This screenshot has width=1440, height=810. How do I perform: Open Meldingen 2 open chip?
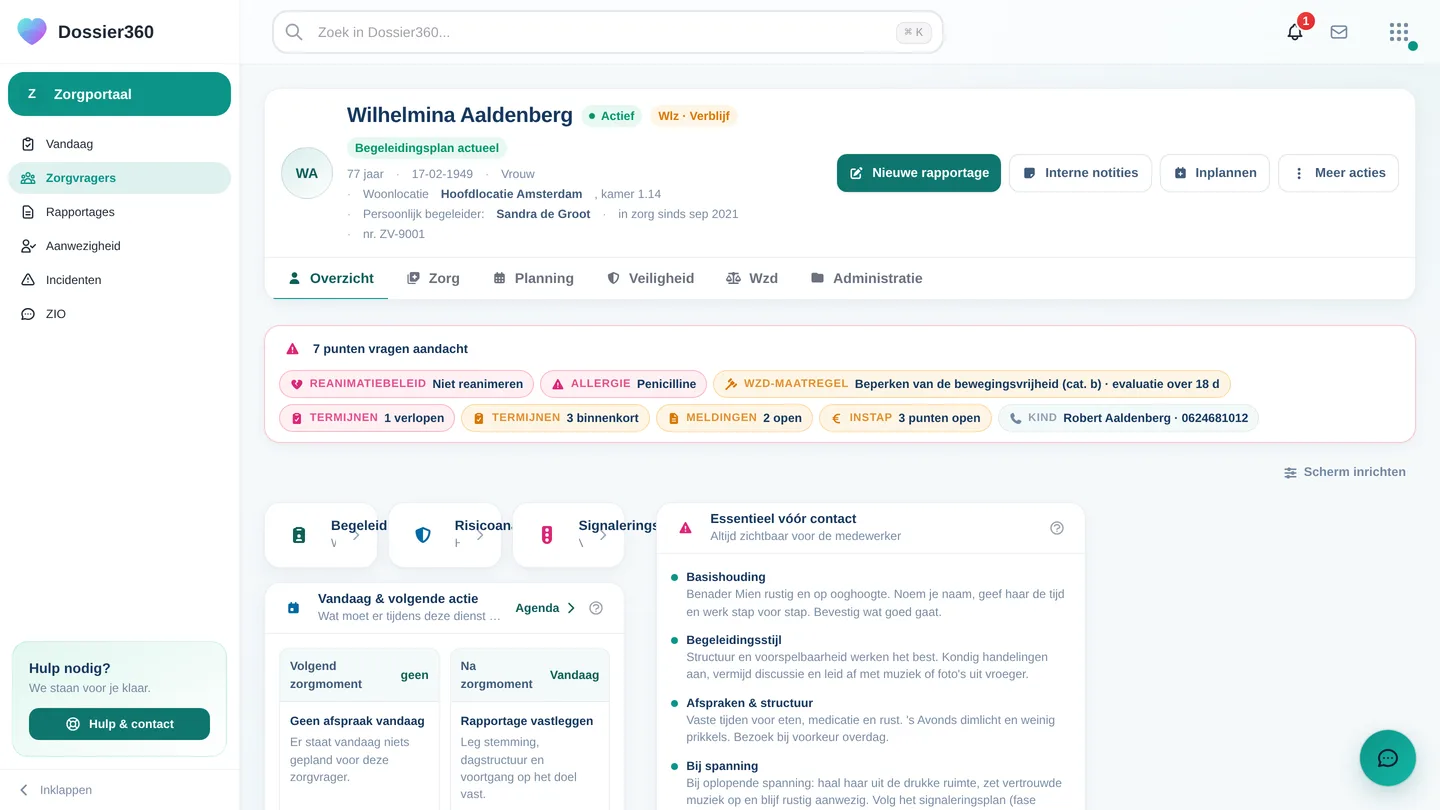pyautogui.click(x=734, y=418)
